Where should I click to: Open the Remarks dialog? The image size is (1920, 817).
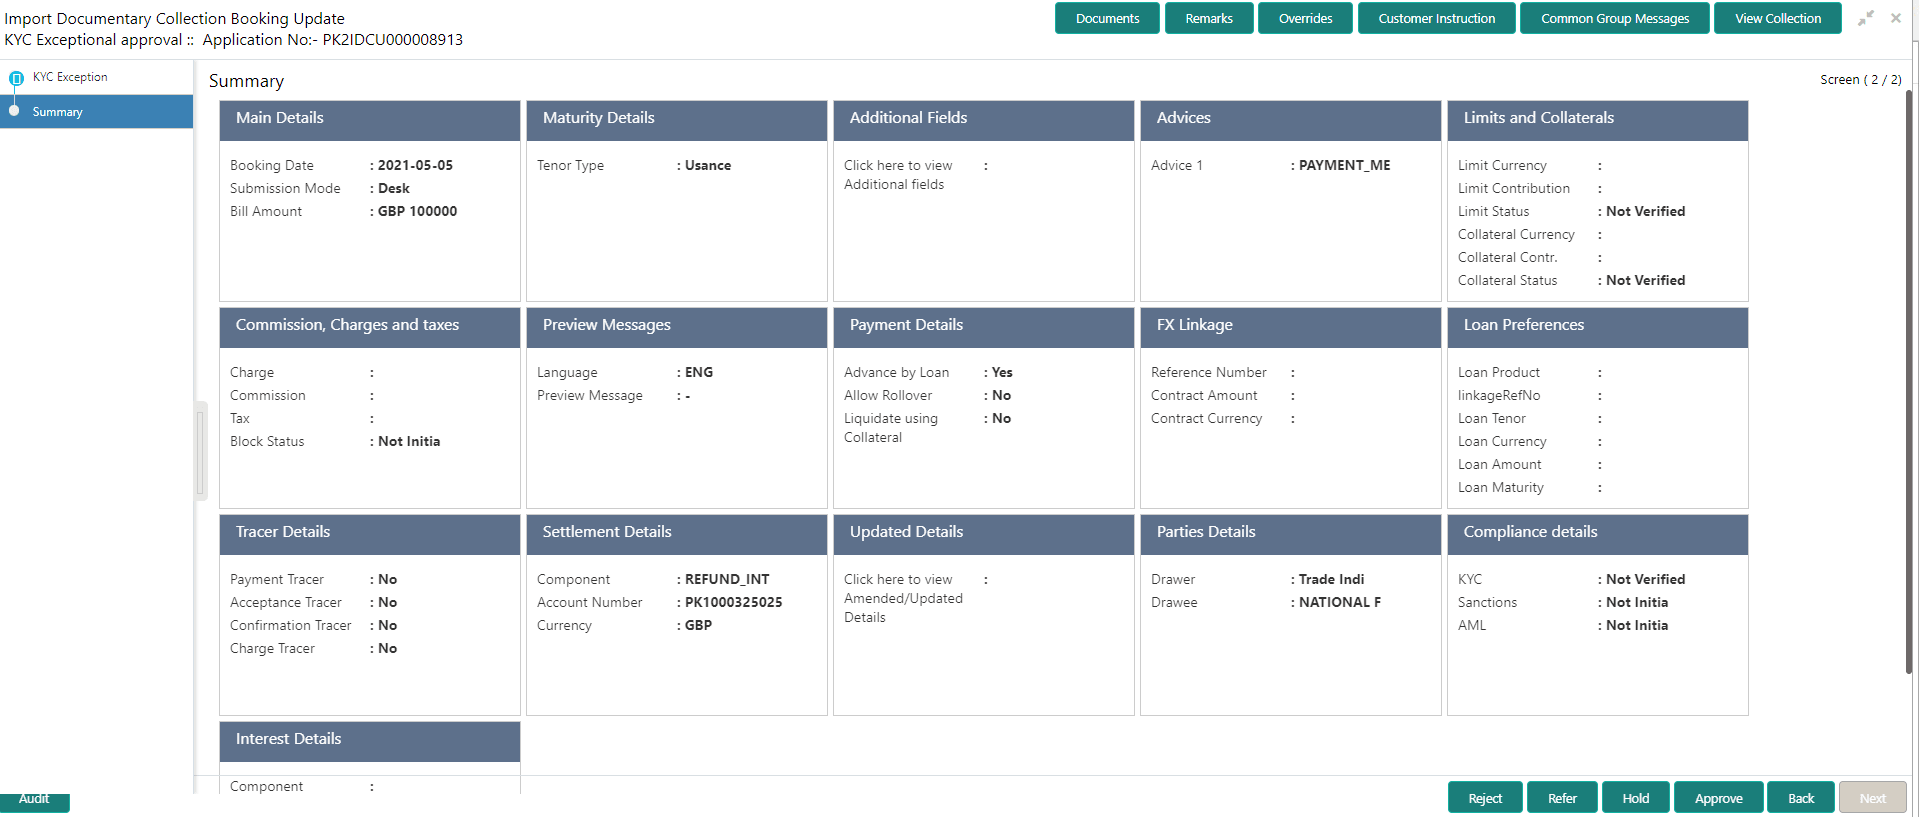pos(1209,18)
